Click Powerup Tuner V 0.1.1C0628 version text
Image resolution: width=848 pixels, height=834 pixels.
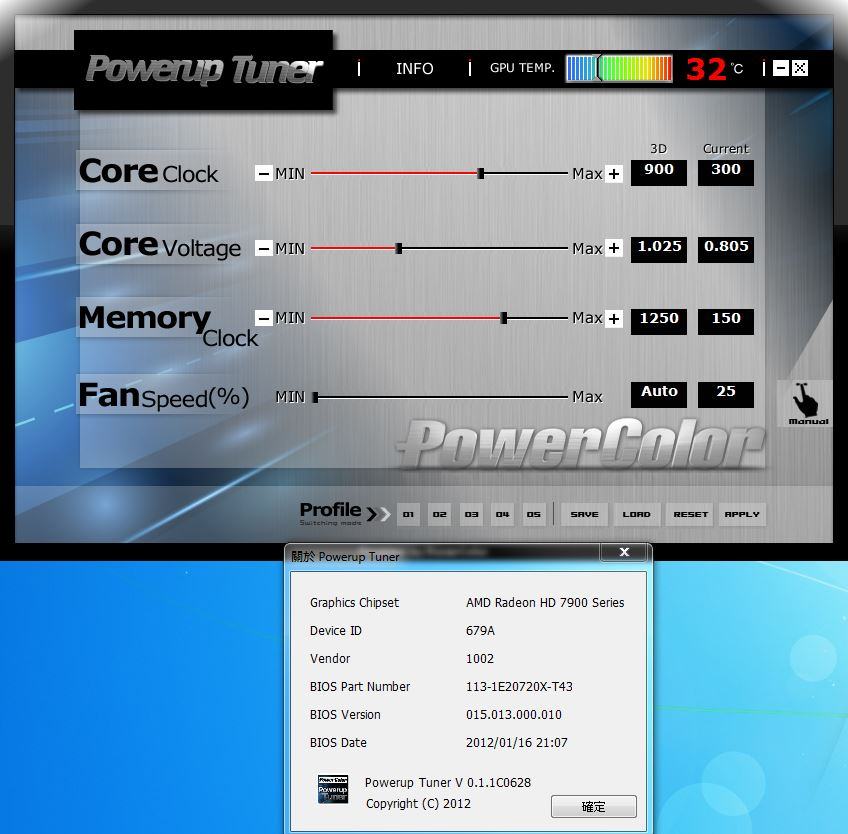click(x=448, y=783)
